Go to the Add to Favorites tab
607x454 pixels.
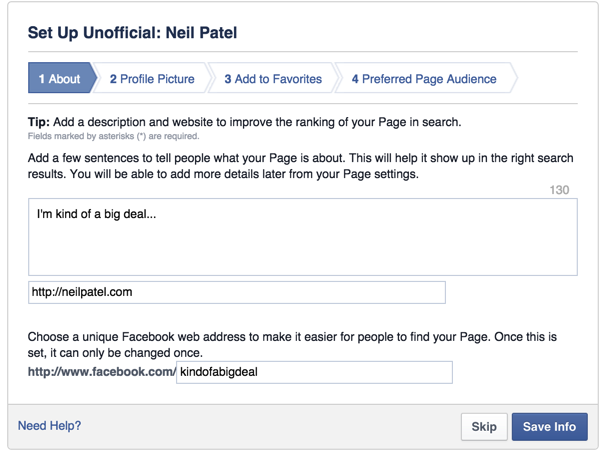point(273,79)
